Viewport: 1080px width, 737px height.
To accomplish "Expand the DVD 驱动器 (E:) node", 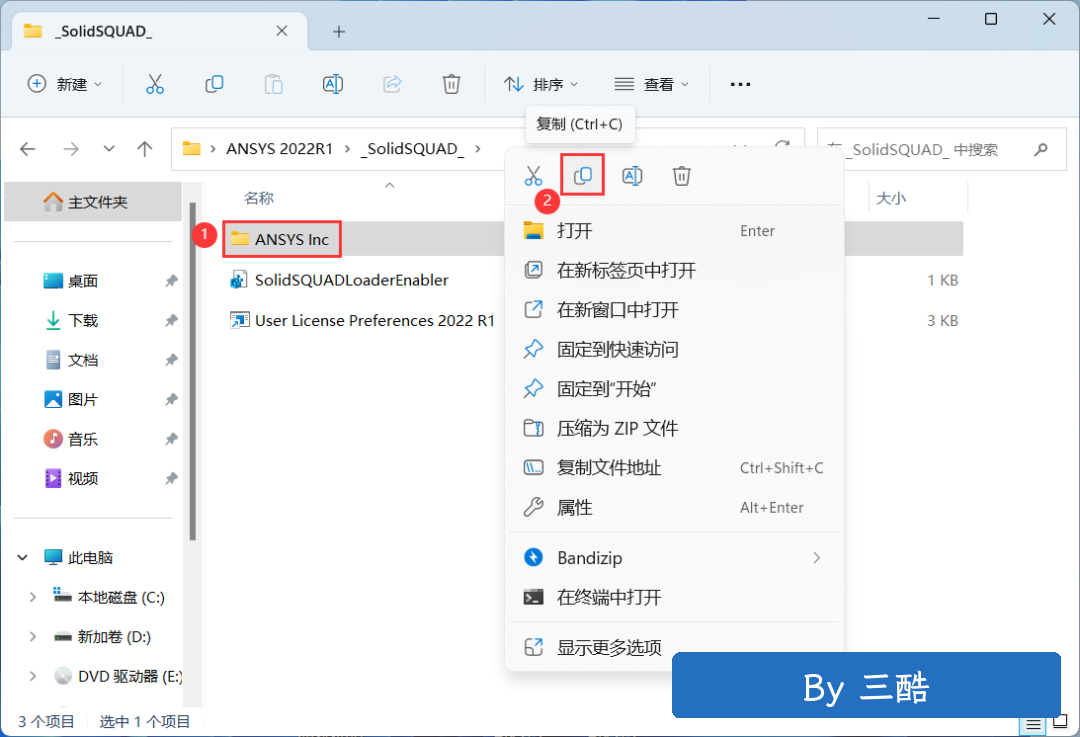I will point(32,676).
